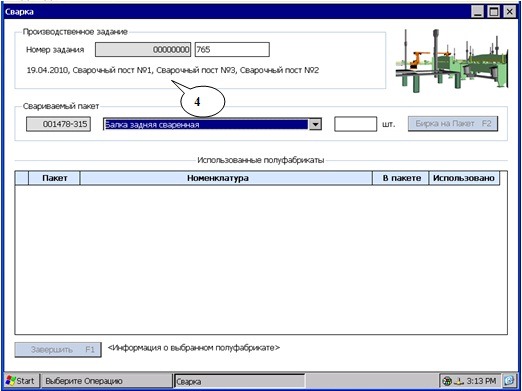The width and height of the screenshot is (522, 391).
Task: Click the task number field containing 765
Action: point(232,50)
